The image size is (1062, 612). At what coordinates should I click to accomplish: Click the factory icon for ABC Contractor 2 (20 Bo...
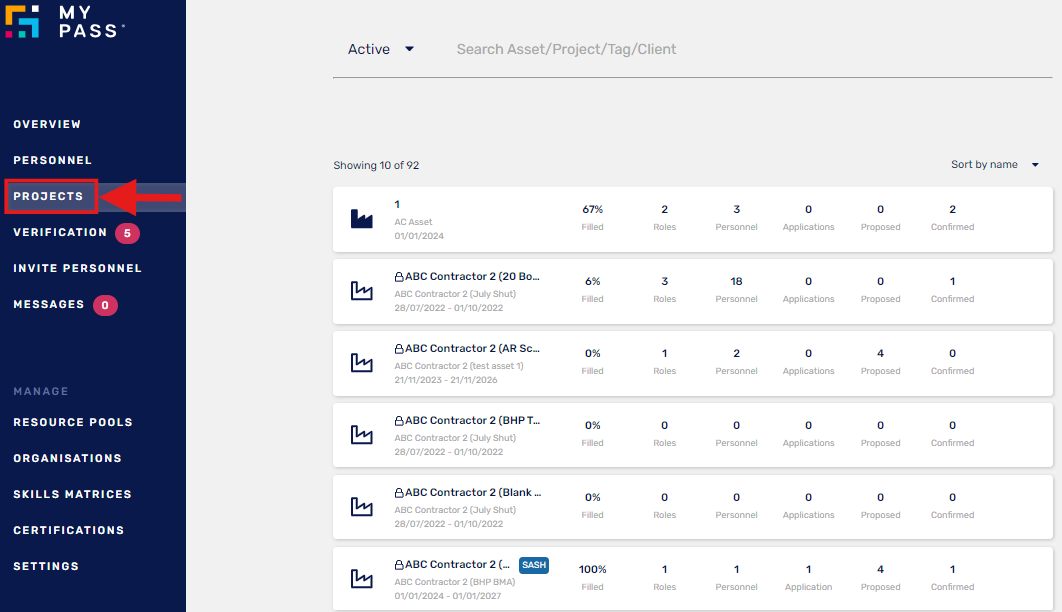coord(361,291)
